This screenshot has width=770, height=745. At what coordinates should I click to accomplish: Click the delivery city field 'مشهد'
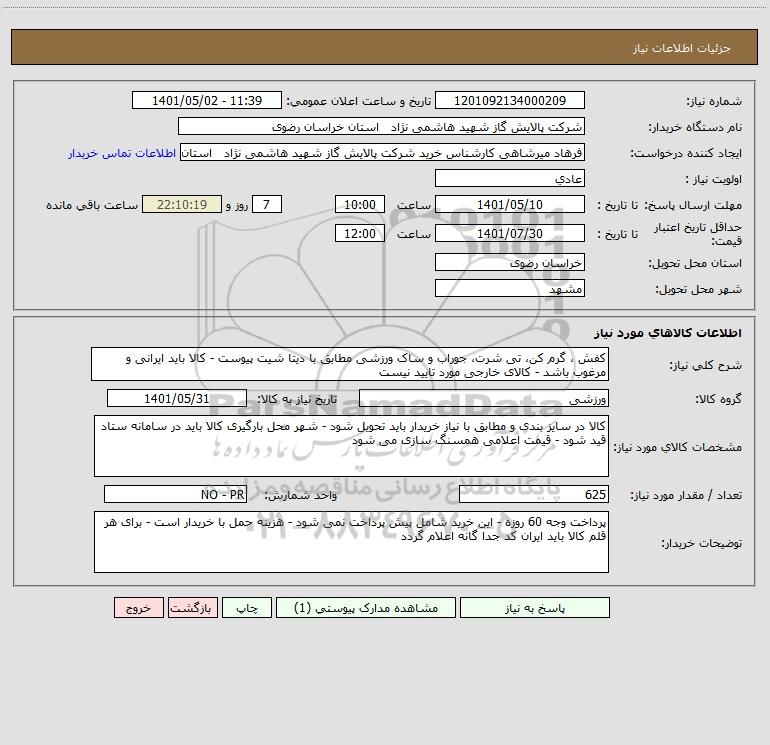click(510, 288)
